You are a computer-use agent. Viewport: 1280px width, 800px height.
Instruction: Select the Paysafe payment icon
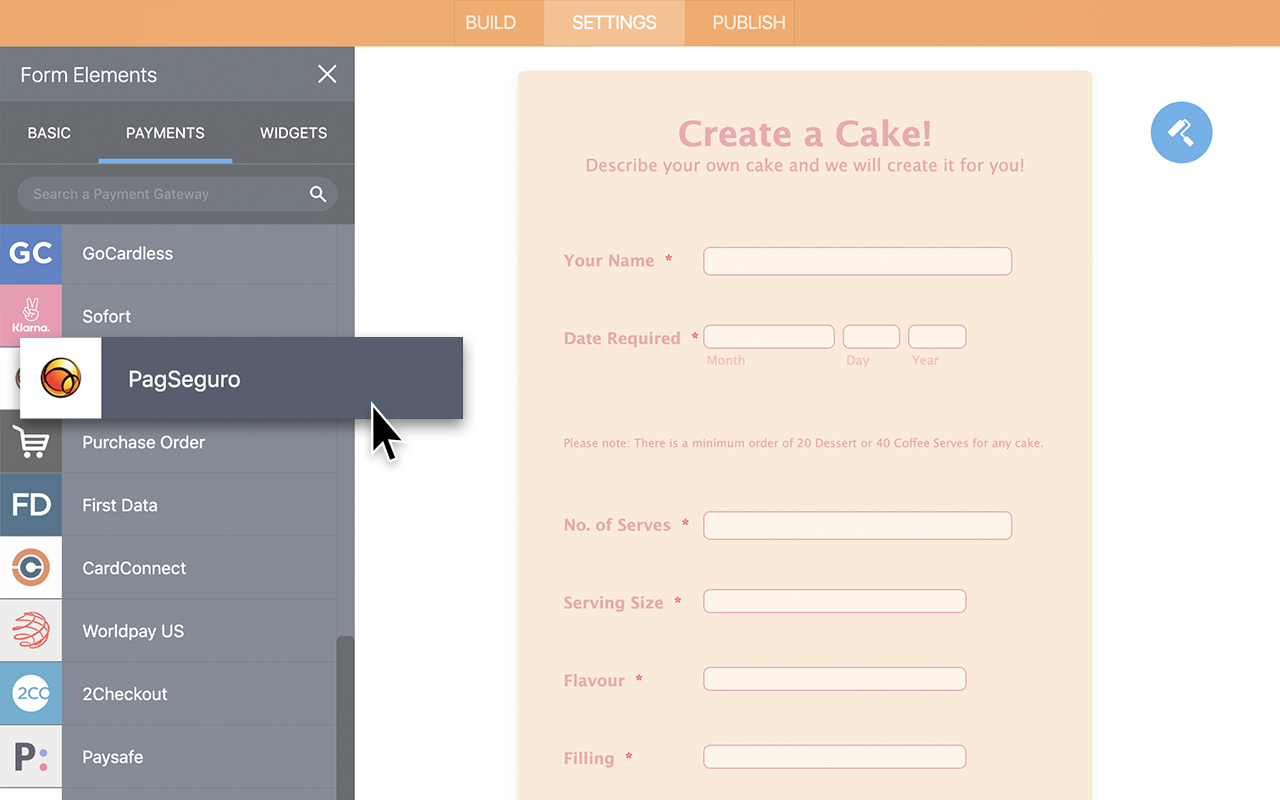30,757
